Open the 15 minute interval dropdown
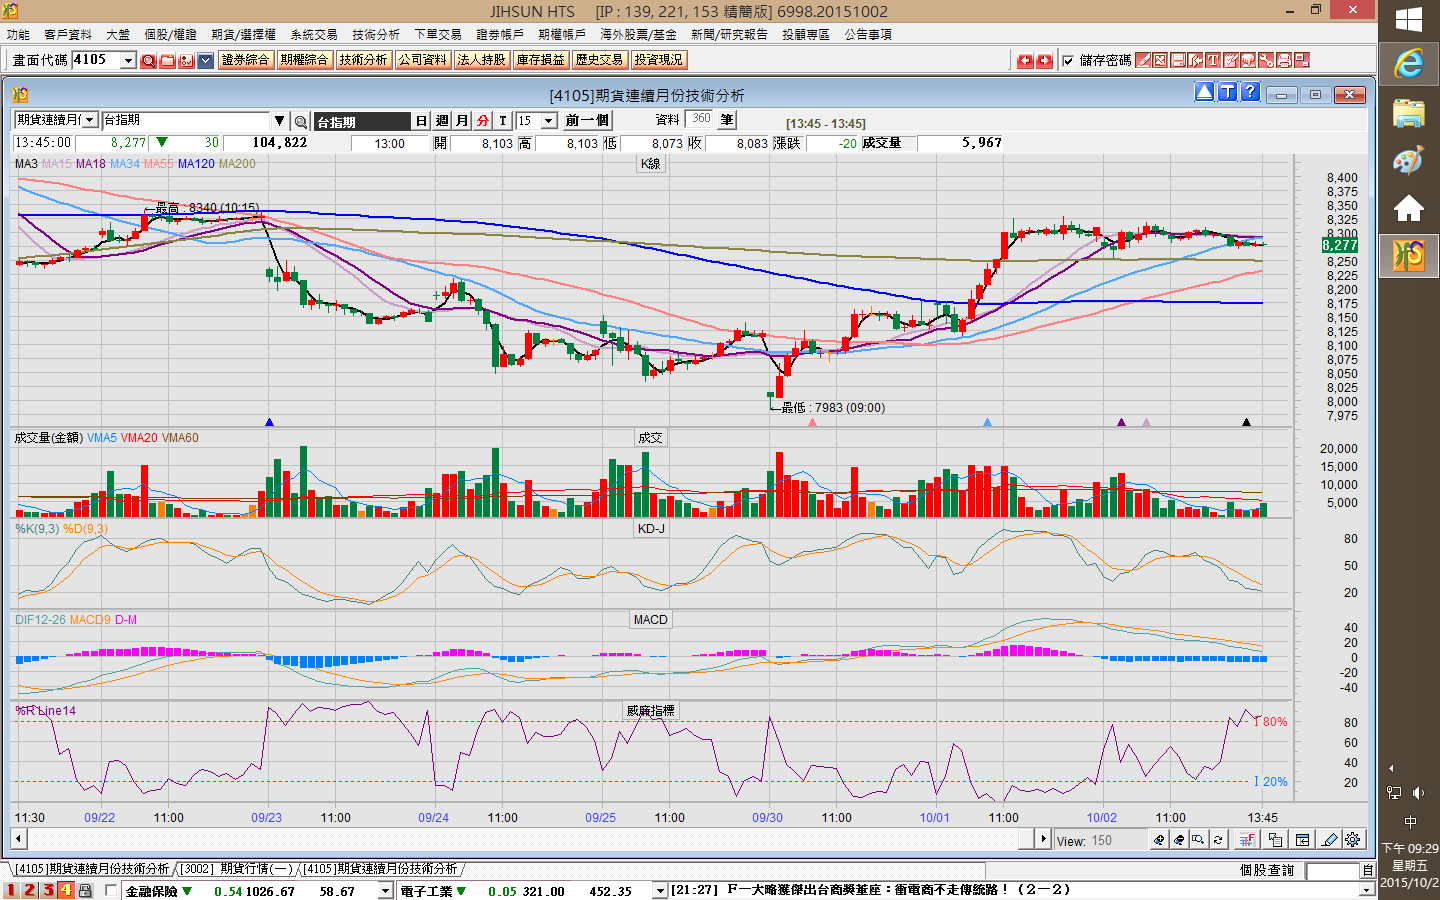 [x=549, y=121]
